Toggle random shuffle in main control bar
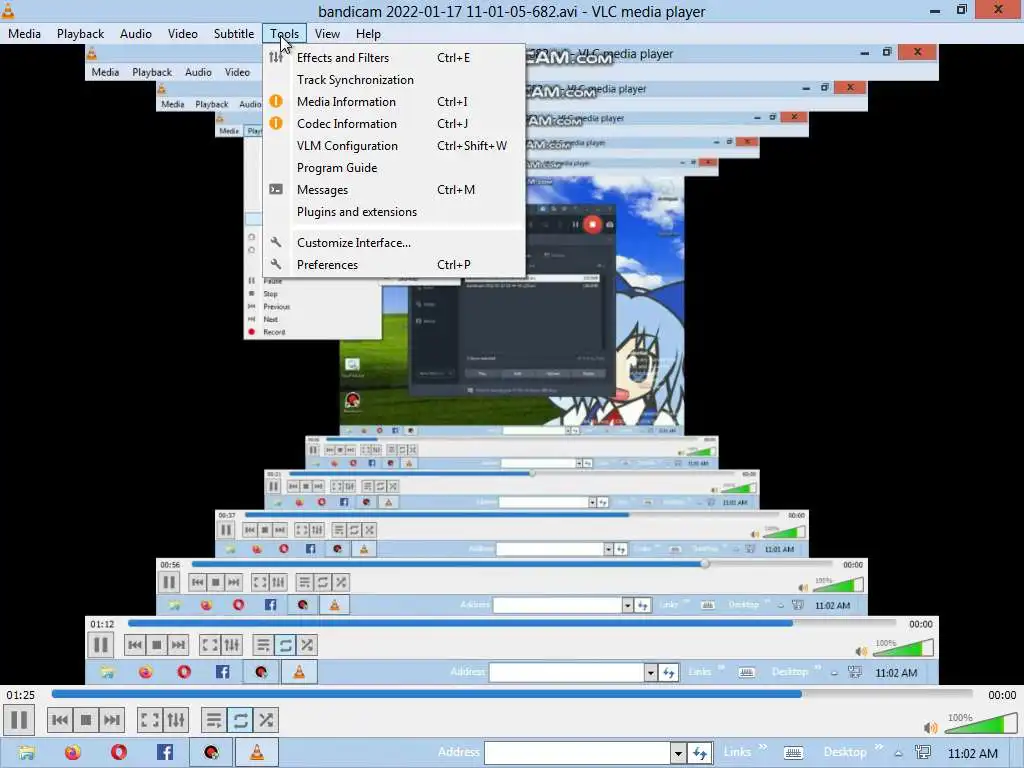Viewport: 1024px width, 768px height. 265,720
